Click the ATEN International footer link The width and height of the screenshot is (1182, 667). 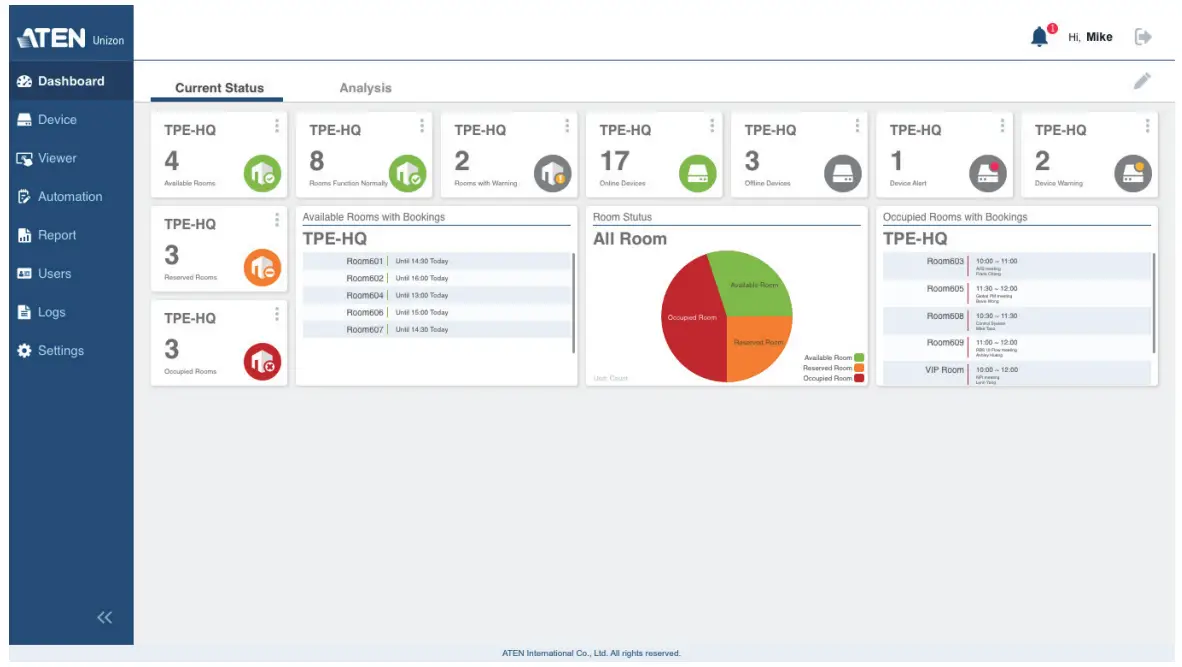(x=590, y=652)
